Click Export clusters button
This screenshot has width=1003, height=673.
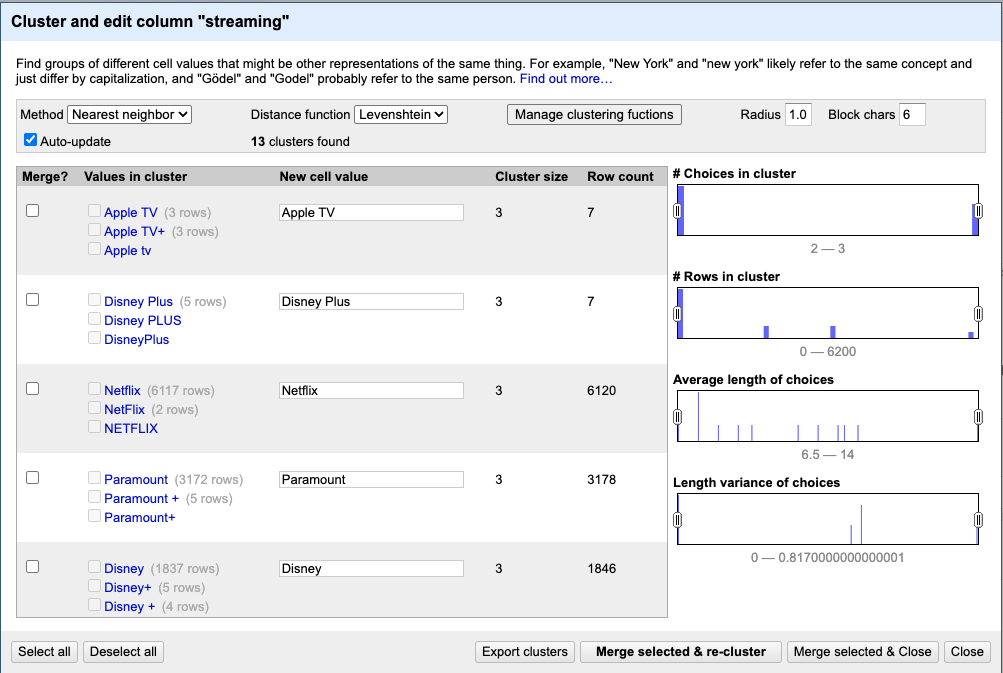pyautogui.click(x=525, y=652)
